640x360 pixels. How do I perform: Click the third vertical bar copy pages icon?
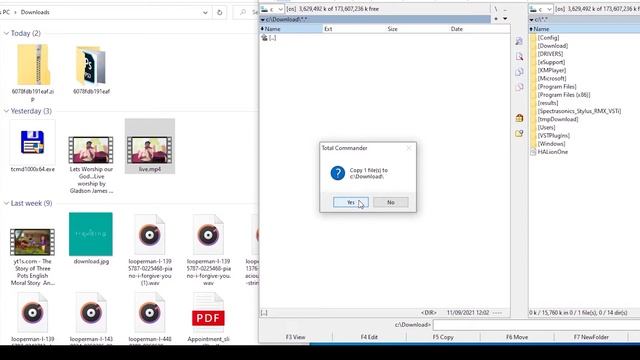click(x=519, y=72)
